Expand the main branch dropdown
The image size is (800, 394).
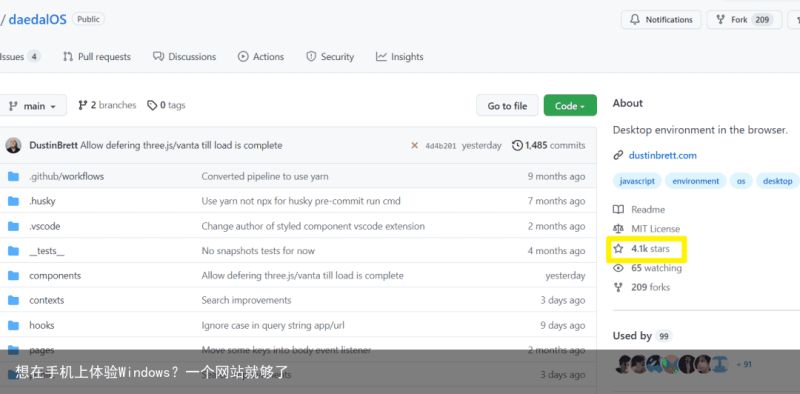(32, 106)
